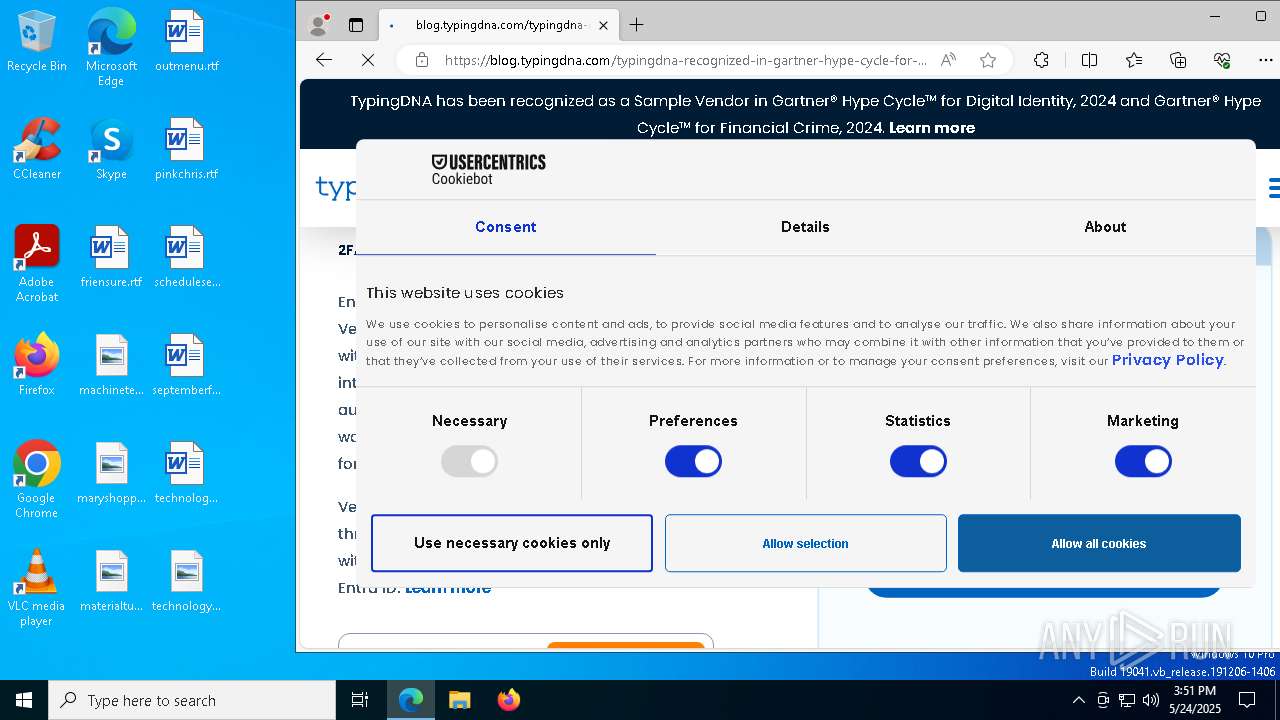Open Firefox from the taskbar
Image resolution: width=1280 pixels, height=720 pixels.
(508, 700)
